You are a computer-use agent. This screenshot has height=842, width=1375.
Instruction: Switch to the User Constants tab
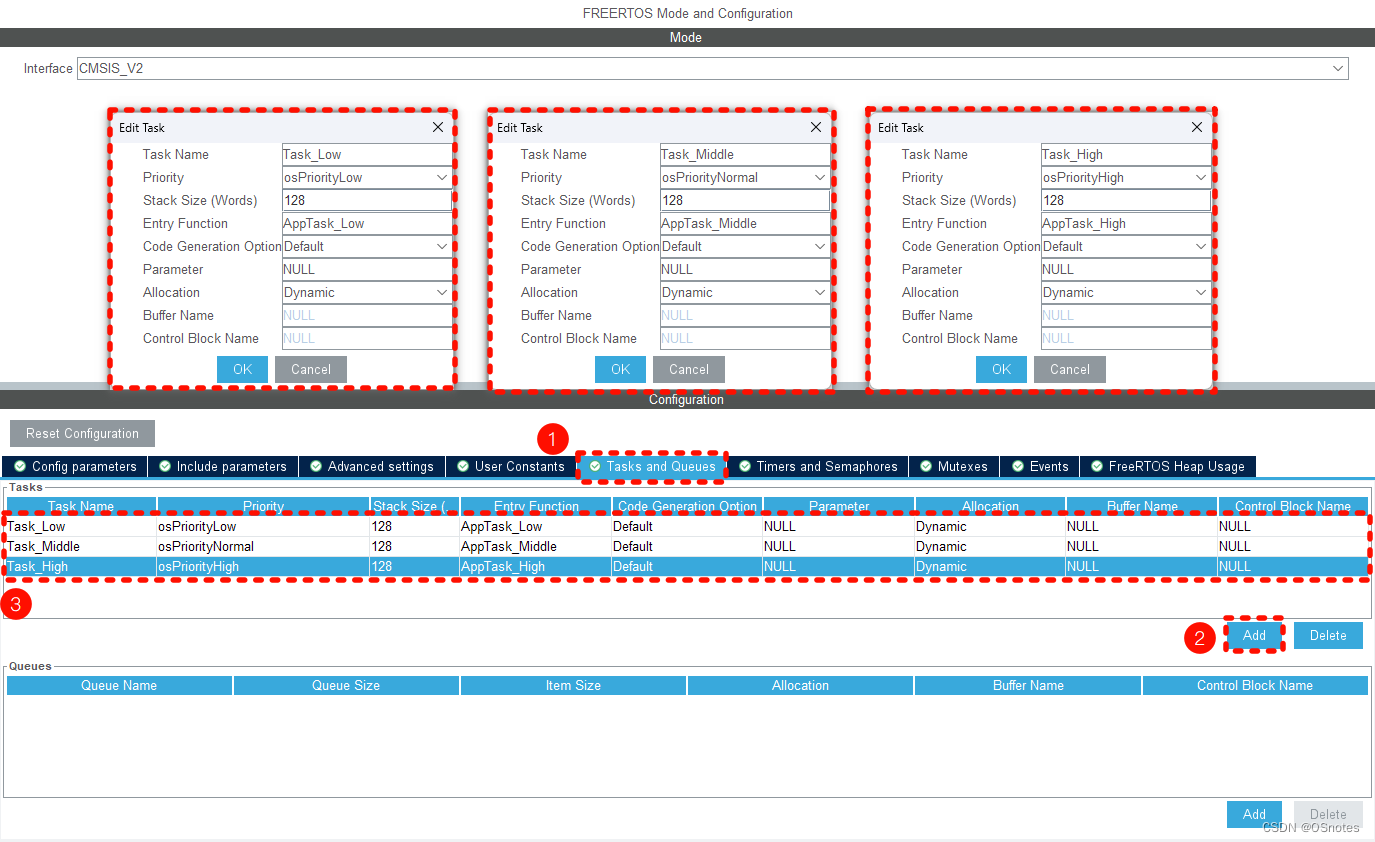click(x=511, y=466)
